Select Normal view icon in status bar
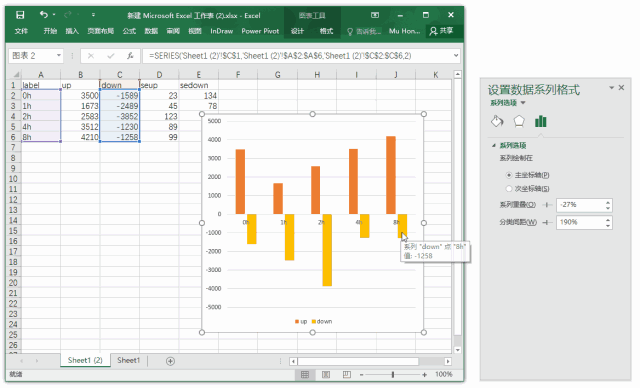This screenshot has height=388, width=640. coord(305,375)
